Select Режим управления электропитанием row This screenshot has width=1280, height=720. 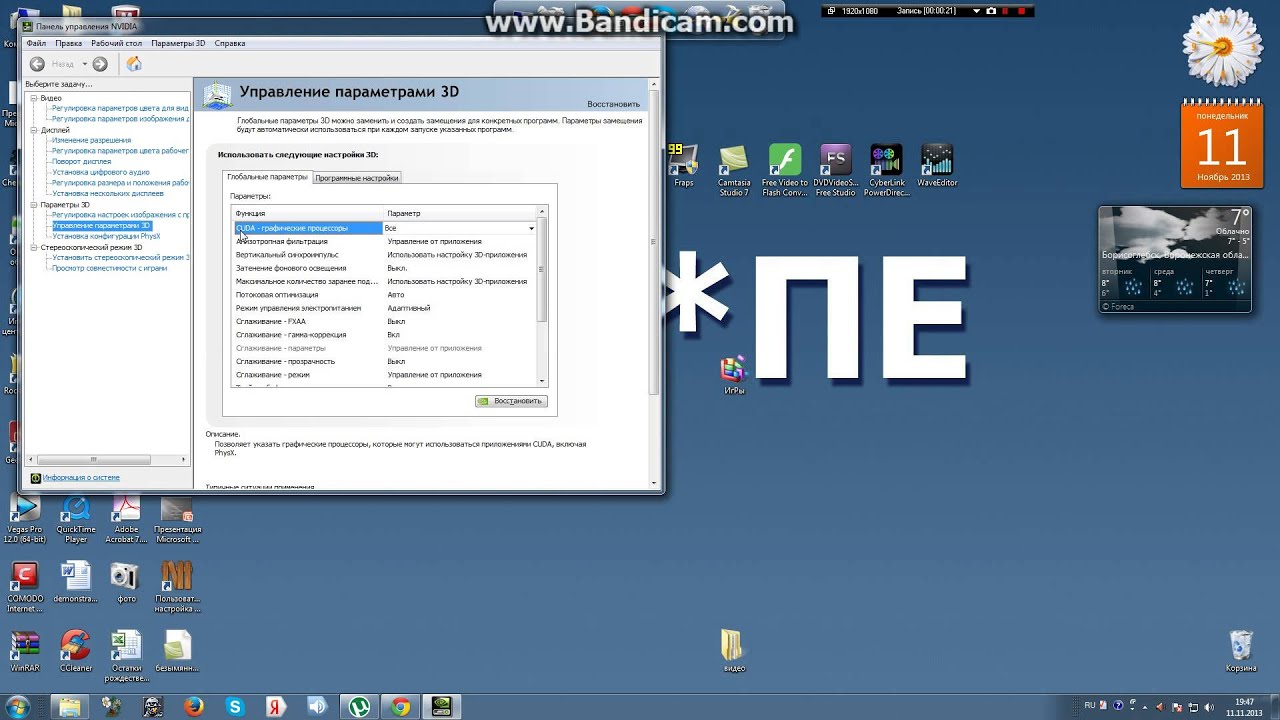click(385, 308)
